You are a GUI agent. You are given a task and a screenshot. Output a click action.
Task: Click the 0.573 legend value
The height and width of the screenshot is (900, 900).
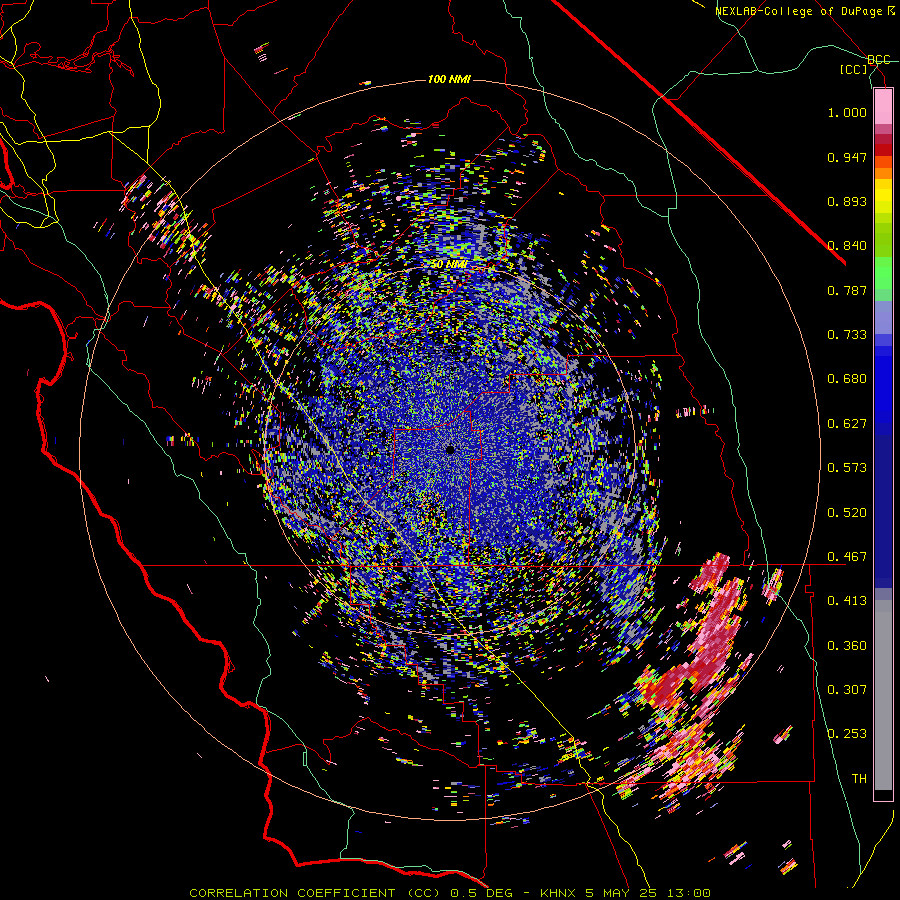[847, 468]
